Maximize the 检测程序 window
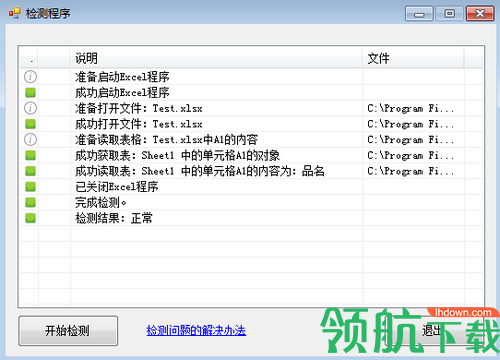Image resolution: width=500 pixels, height=360 pixels. click(449, 13)
